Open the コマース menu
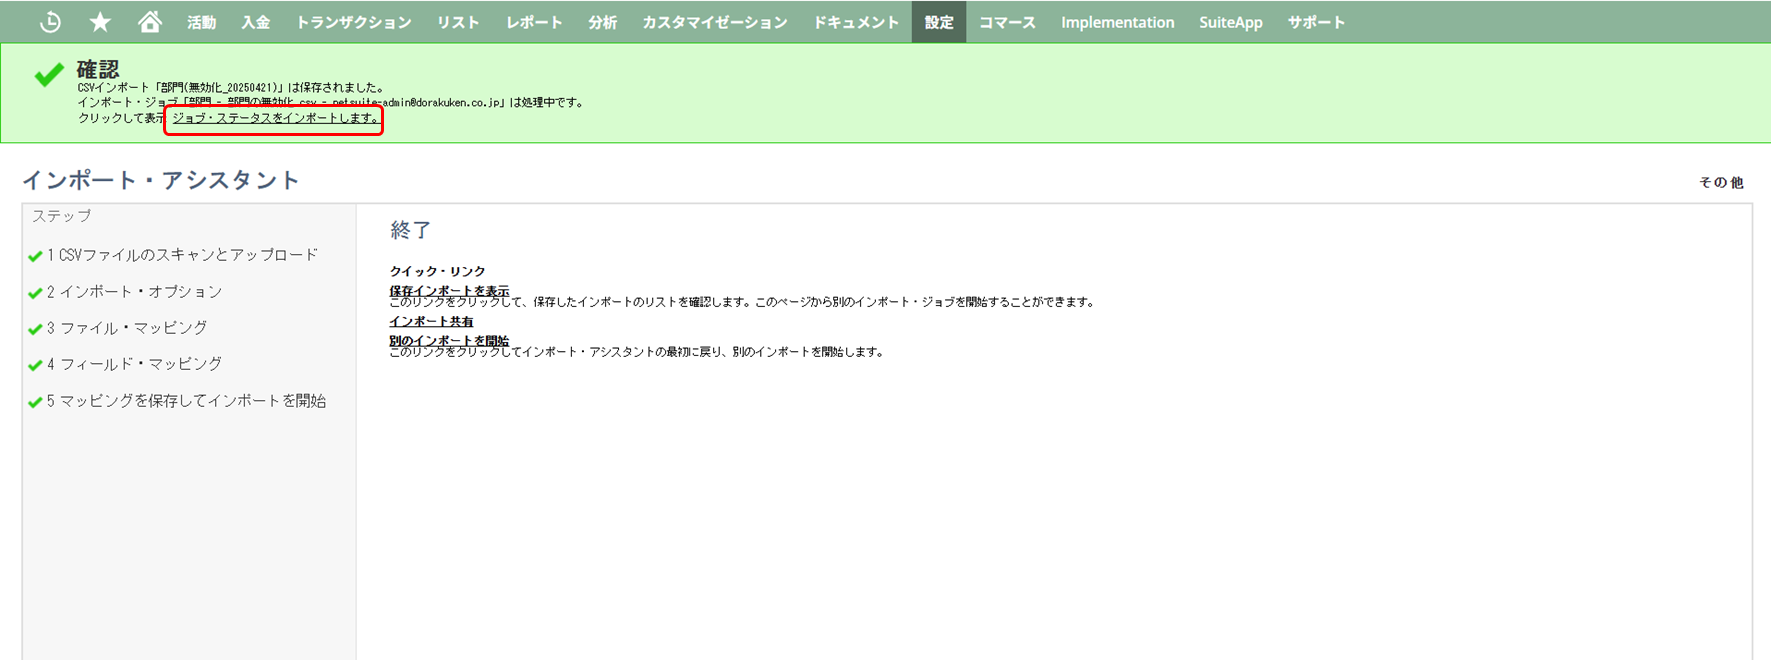Viewport: 1771px width, 660px height. (1007, 22)
